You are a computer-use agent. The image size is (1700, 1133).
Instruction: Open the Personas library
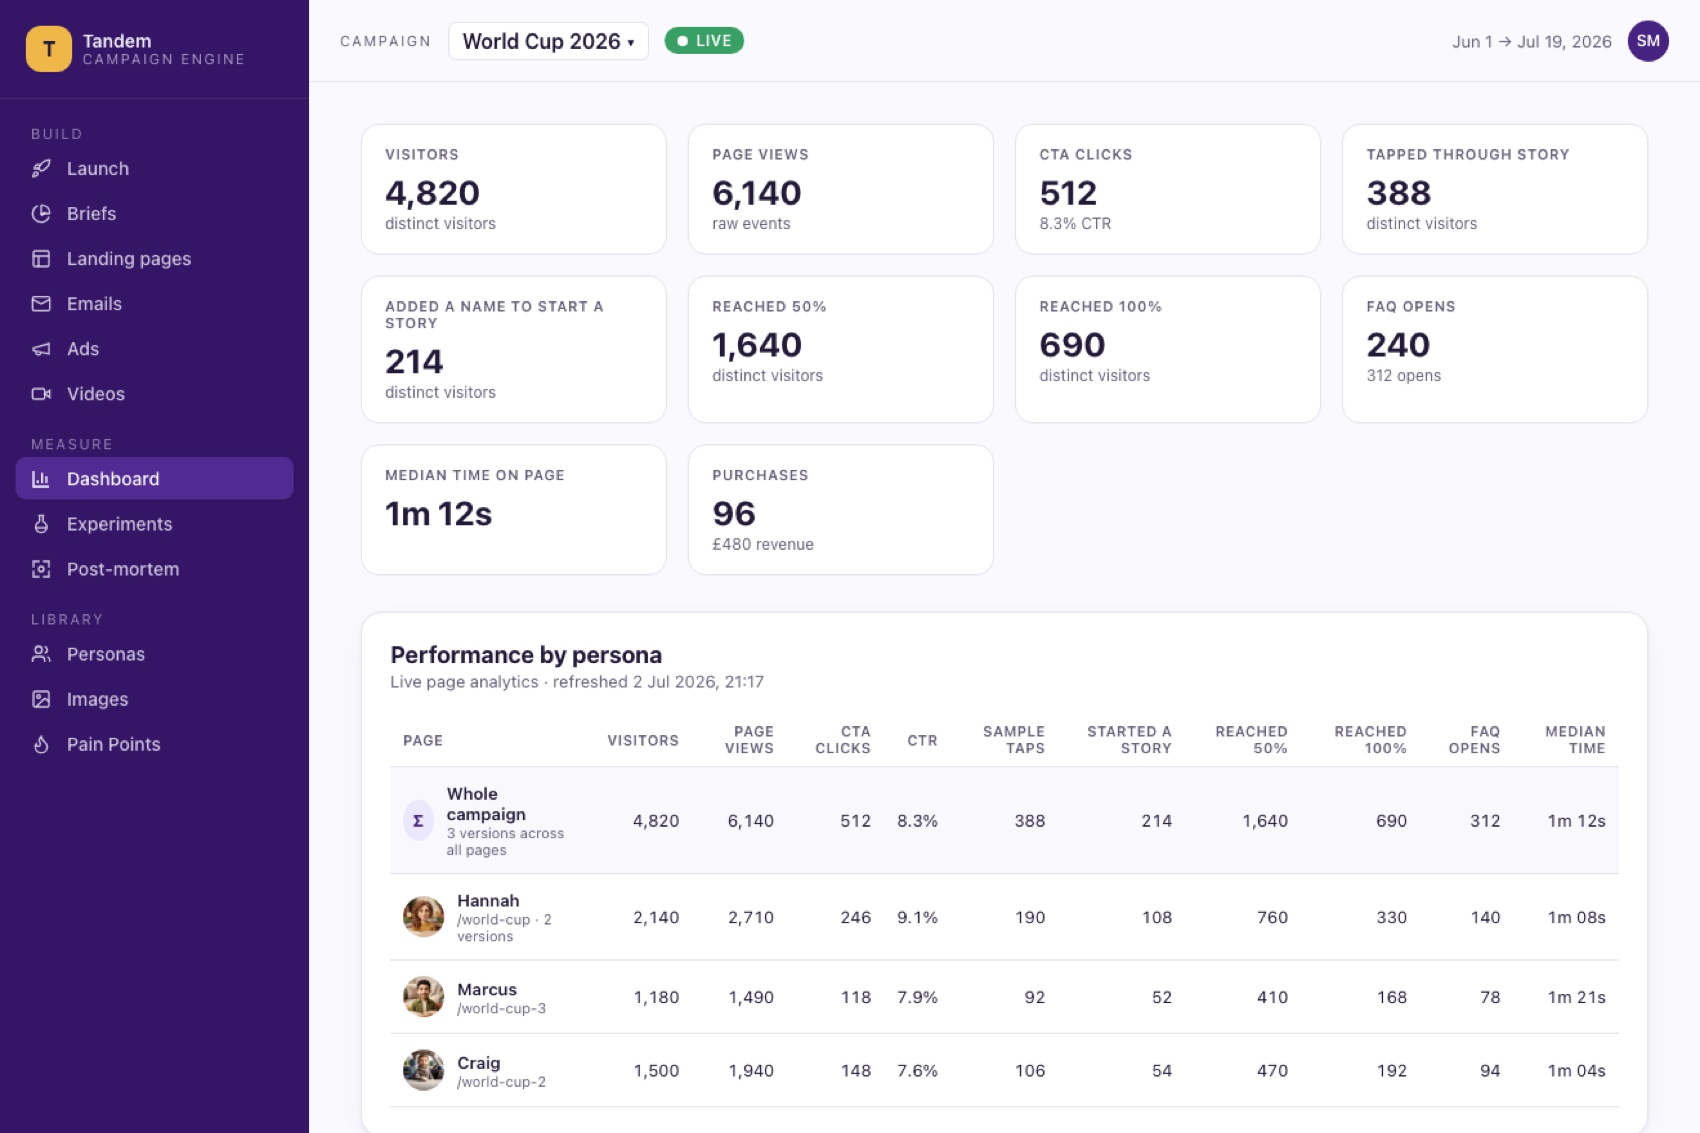pyautogui.click(x=155, y=654)
